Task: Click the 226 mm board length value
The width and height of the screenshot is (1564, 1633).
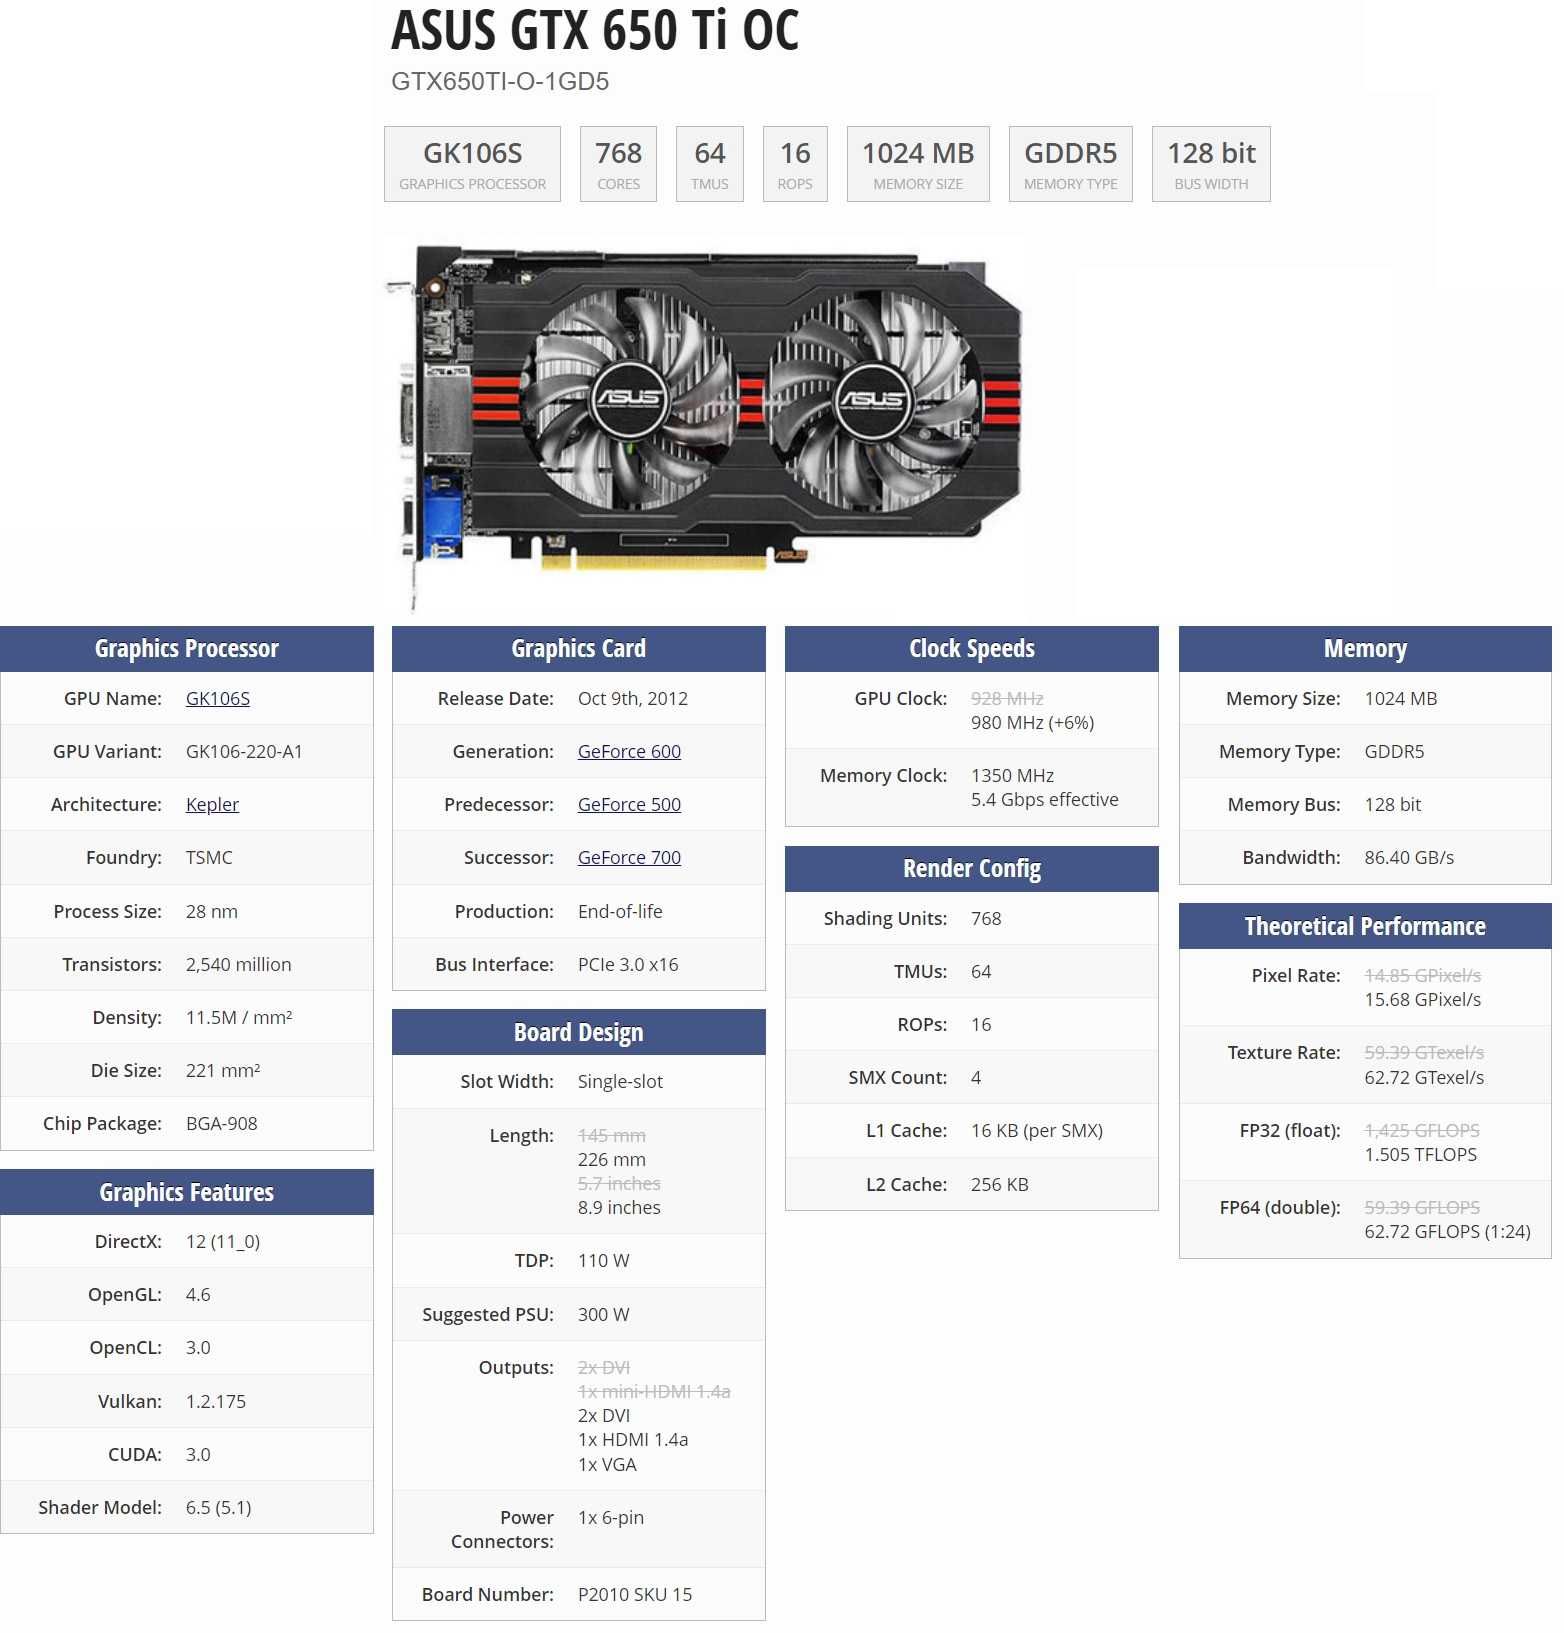Action: point(612,1159)
